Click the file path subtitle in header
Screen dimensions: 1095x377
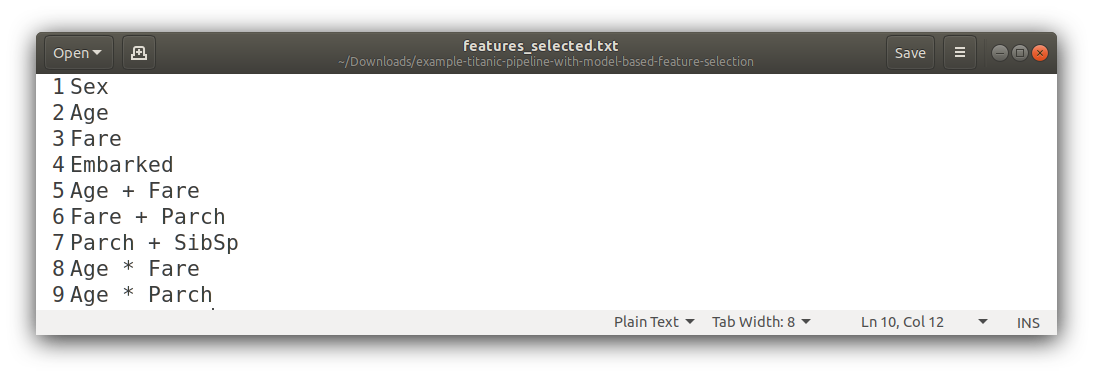tap(545, 61)
